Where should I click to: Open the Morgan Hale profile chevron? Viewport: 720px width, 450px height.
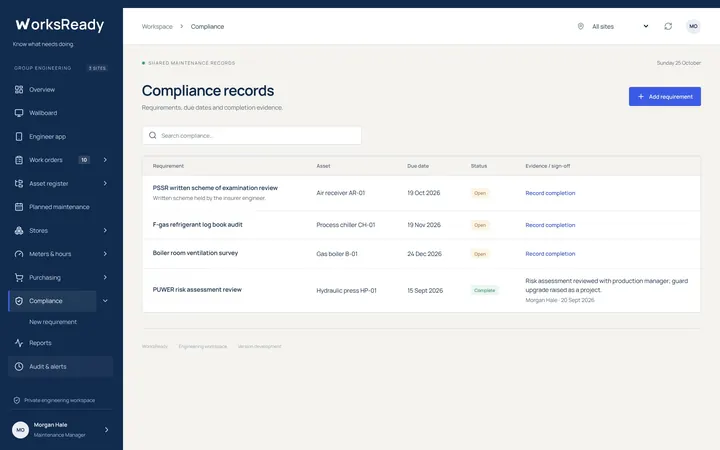107,430
